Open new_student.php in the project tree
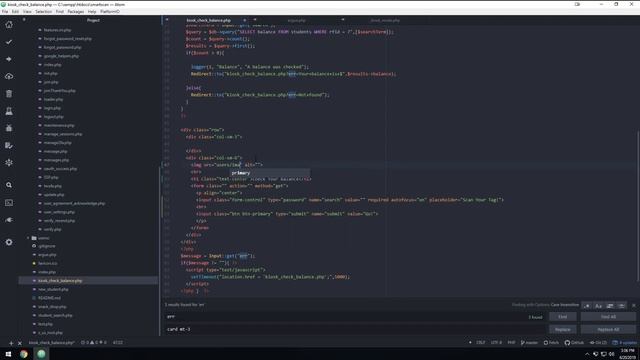The image size is (640, 360). coord(53,289)
